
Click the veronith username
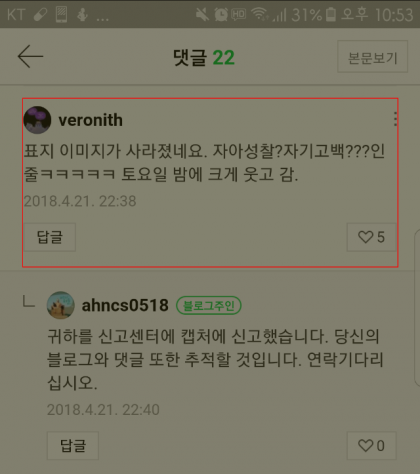[91, 120]
